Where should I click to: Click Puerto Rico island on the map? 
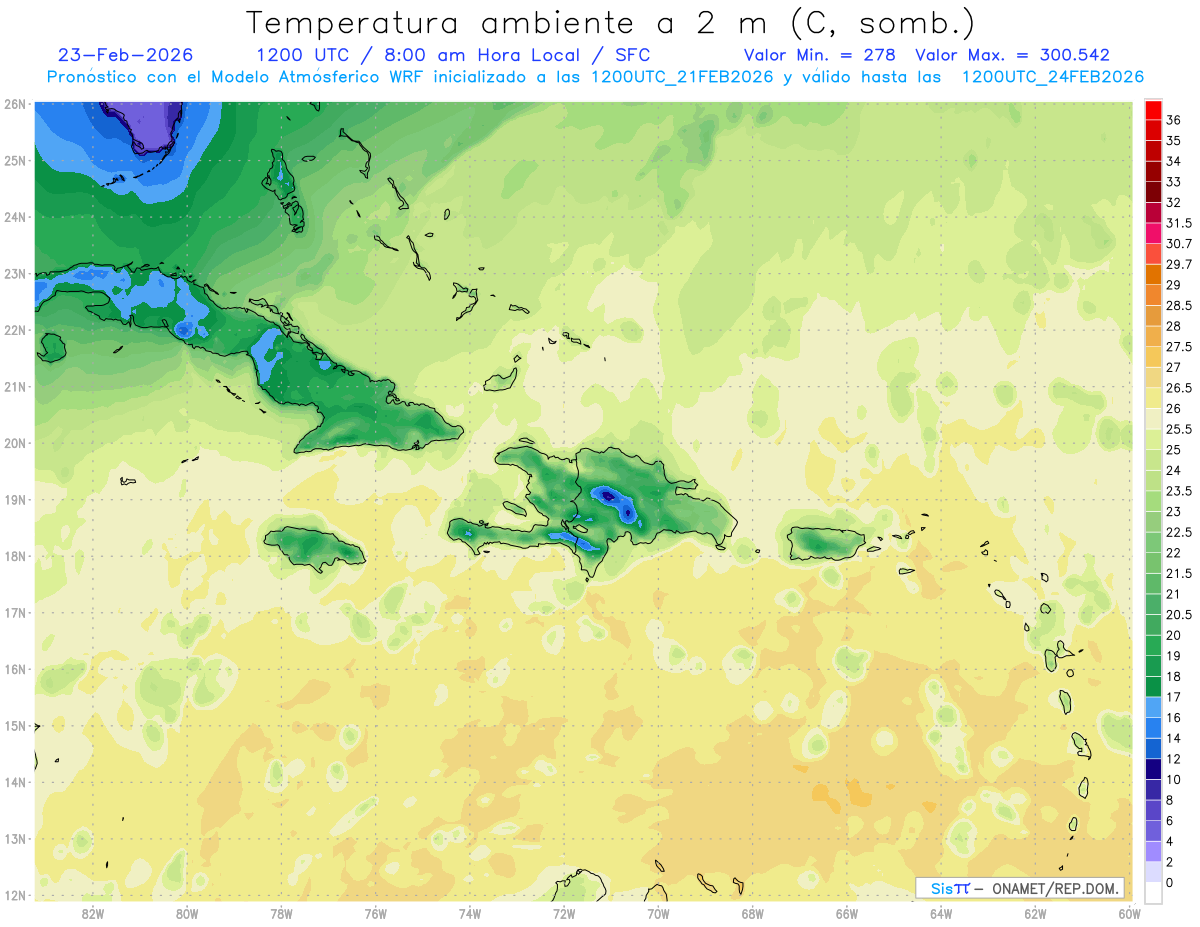click(x=827, y=543)
